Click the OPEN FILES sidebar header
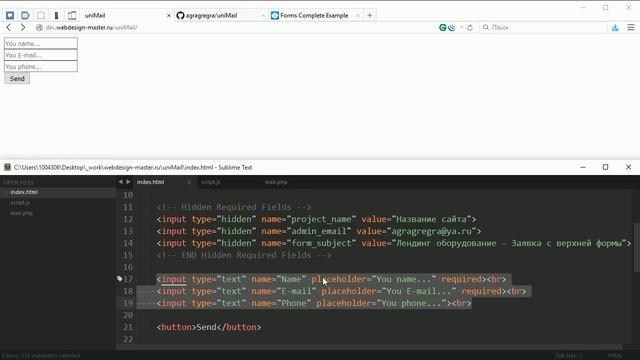The image size is (640, 360). click(x=18, y=182)
